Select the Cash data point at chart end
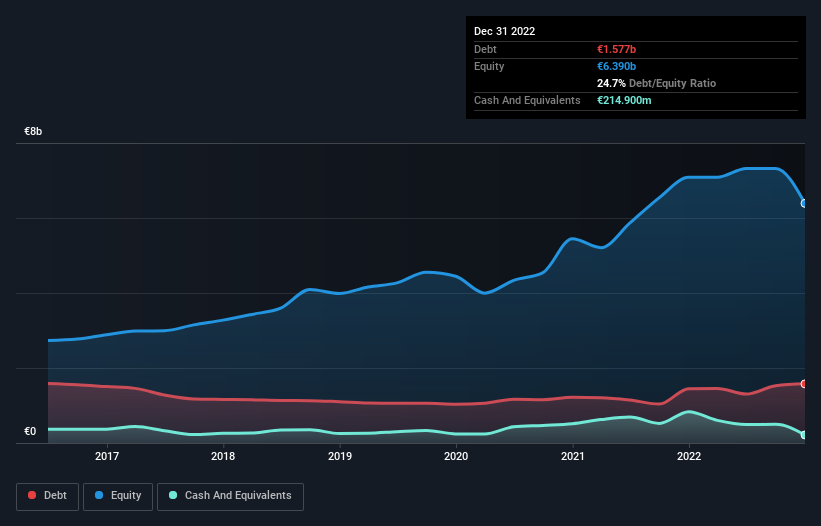The height and width of the screenshot is (526, 821). pos(804,434)
